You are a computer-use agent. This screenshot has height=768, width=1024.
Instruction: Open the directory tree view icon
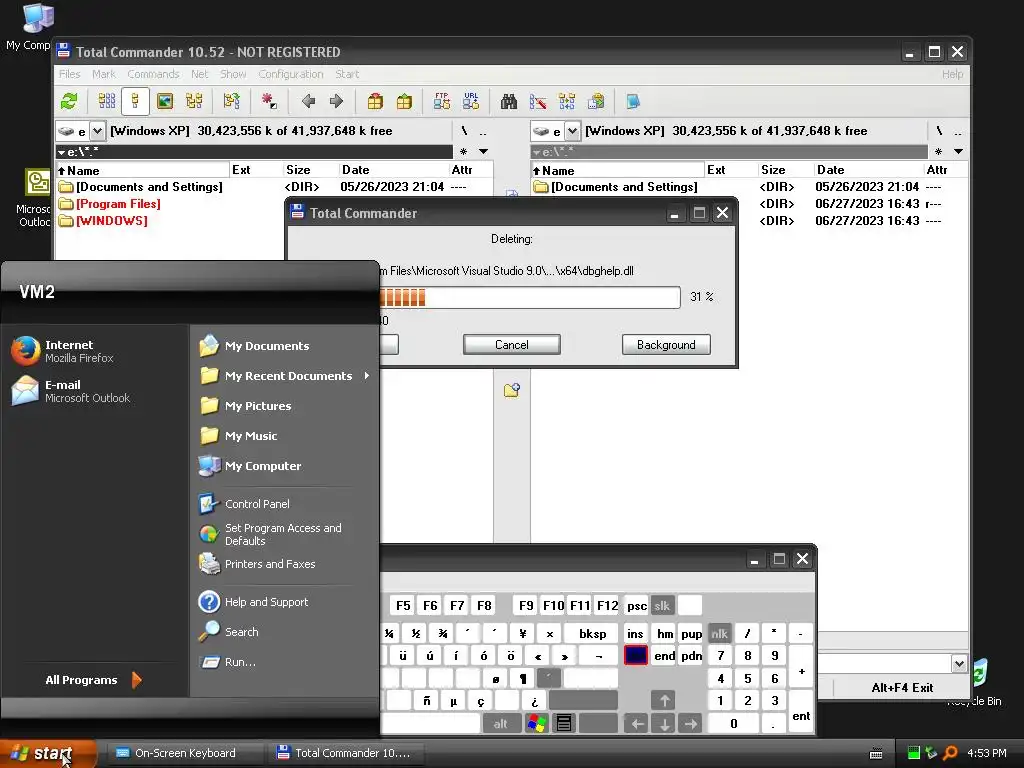[194, 101]
